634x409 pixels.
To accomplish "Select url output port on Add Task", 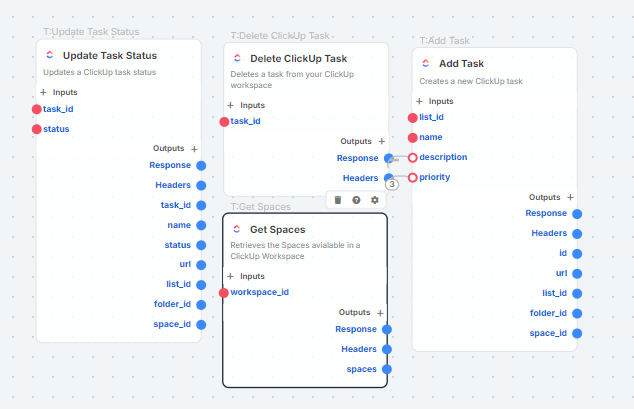I will [x=577, y=274].
